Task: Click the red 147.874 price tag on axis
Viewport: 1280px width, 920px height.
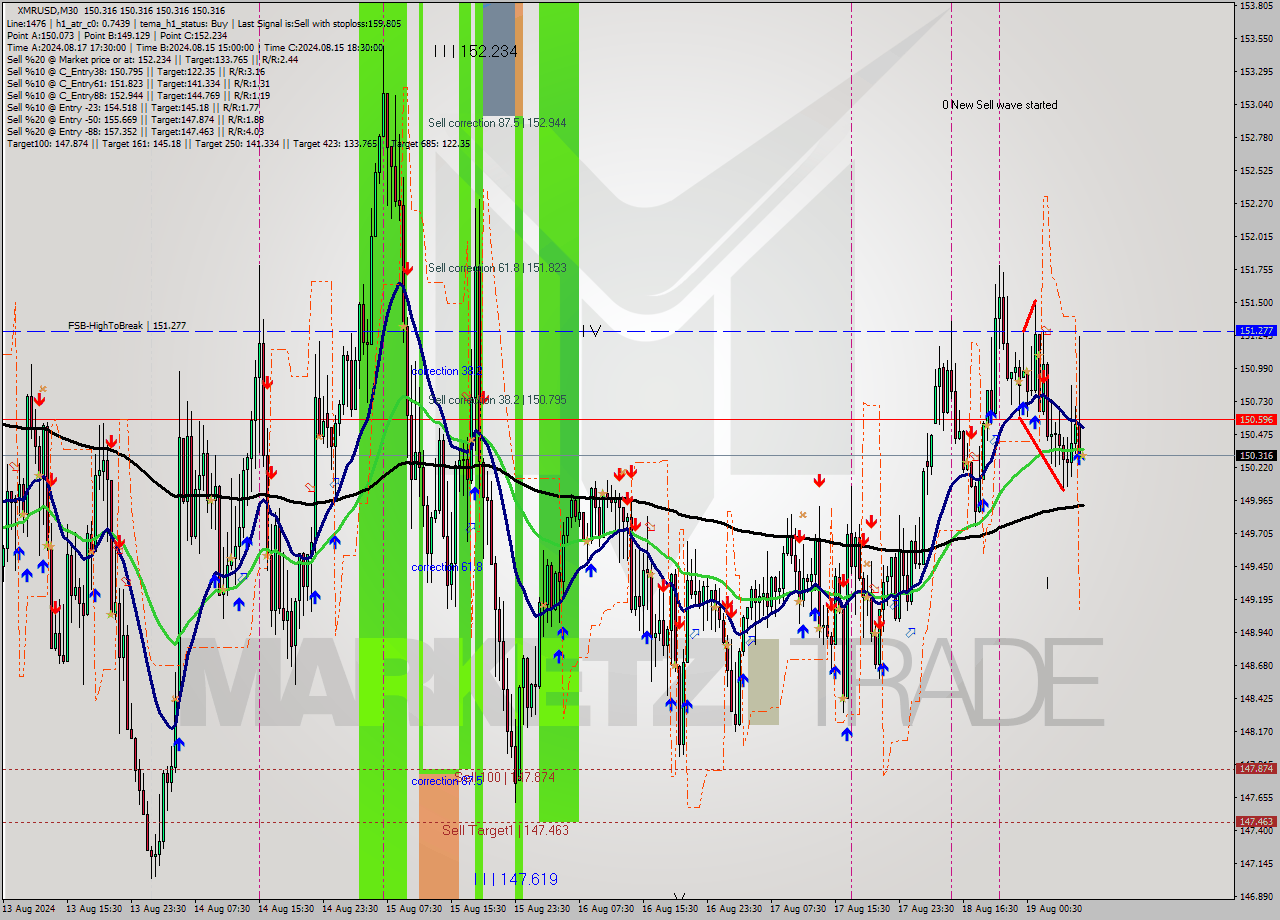Action: (1256, 768)
